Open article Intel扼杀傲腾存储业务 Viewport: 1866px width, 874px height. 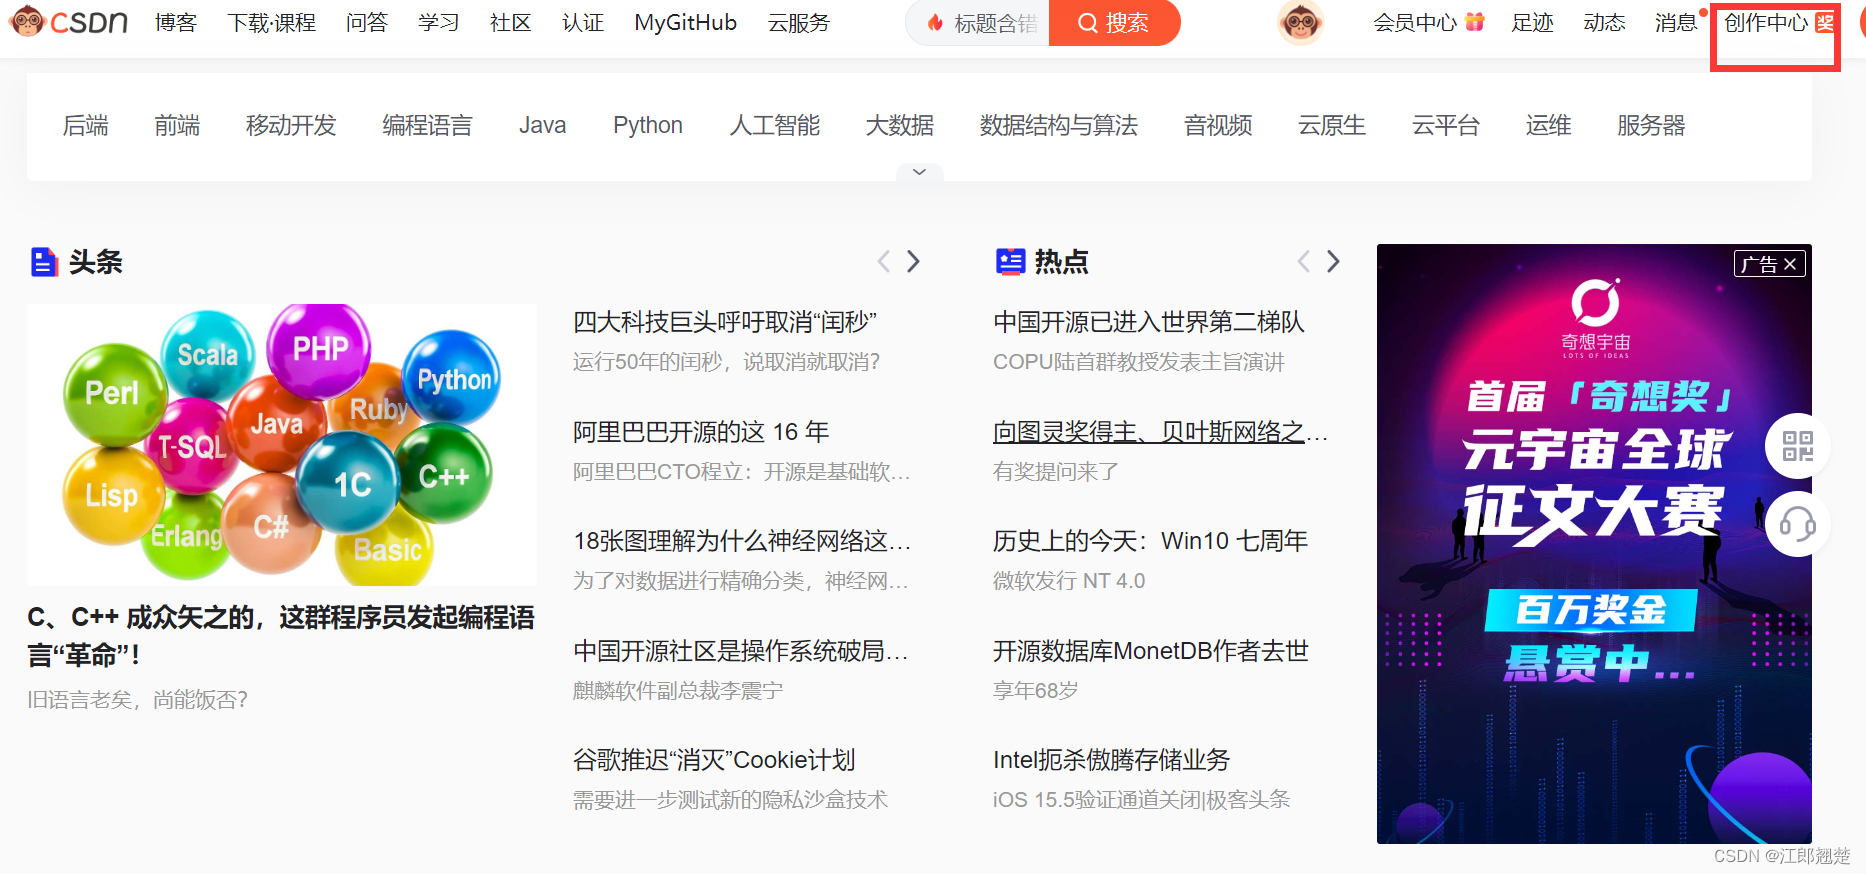pos(1111,760)
